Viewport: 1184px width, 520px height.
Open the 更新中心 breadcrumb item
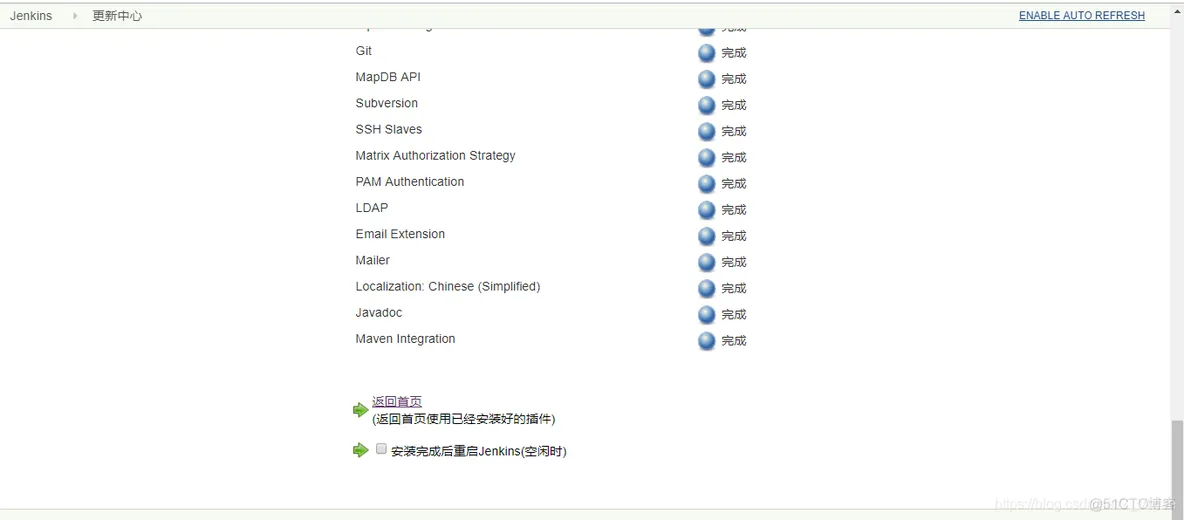[117, 16]
